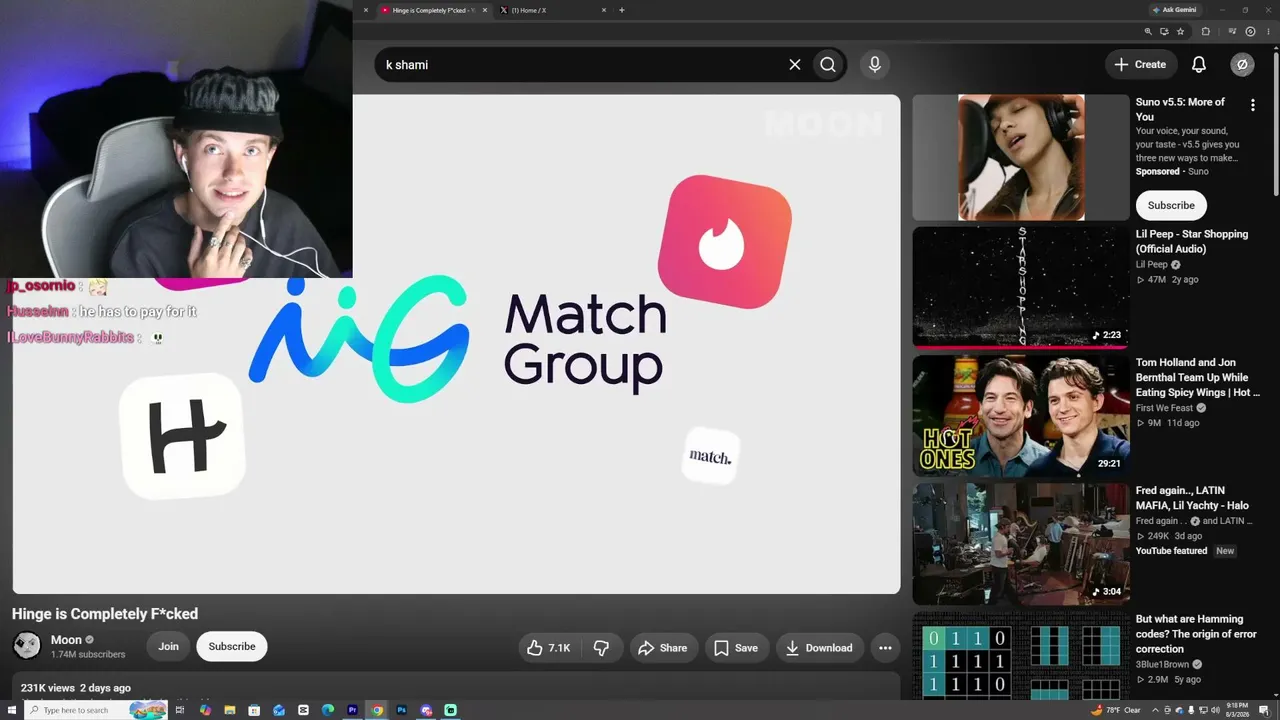Click the First We Feast channel name

tap(1164, 408)
